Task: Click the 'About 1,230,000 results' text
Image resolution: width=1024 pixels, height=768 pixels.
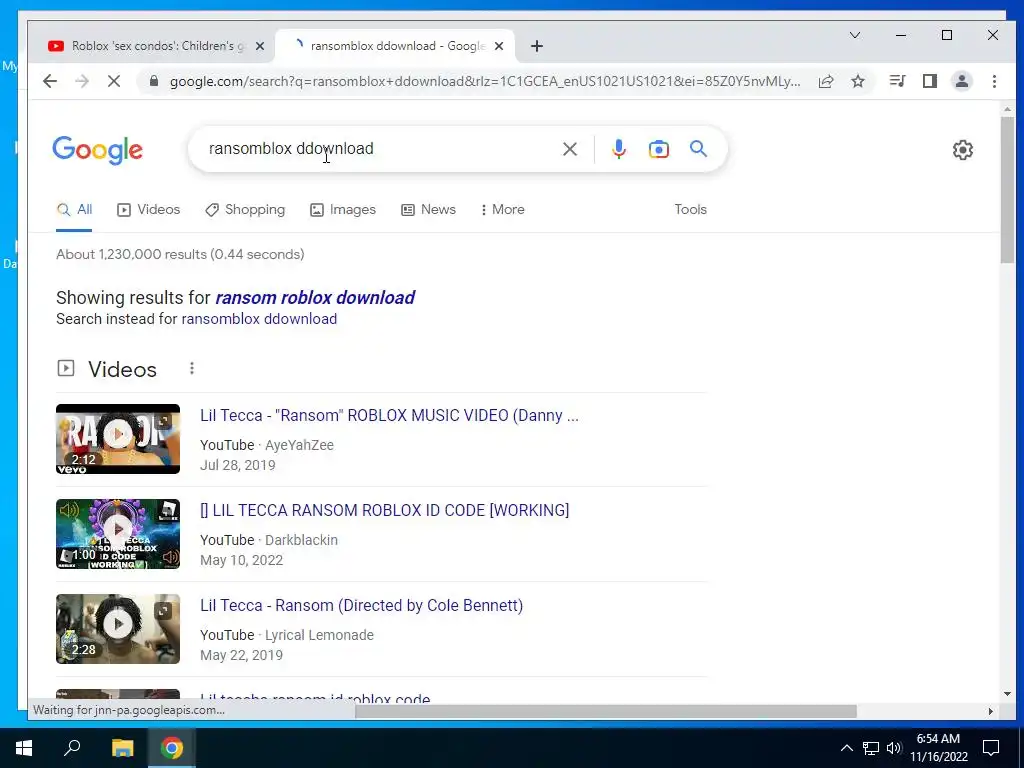Action: pyautogui.click(x=180, y=255)
